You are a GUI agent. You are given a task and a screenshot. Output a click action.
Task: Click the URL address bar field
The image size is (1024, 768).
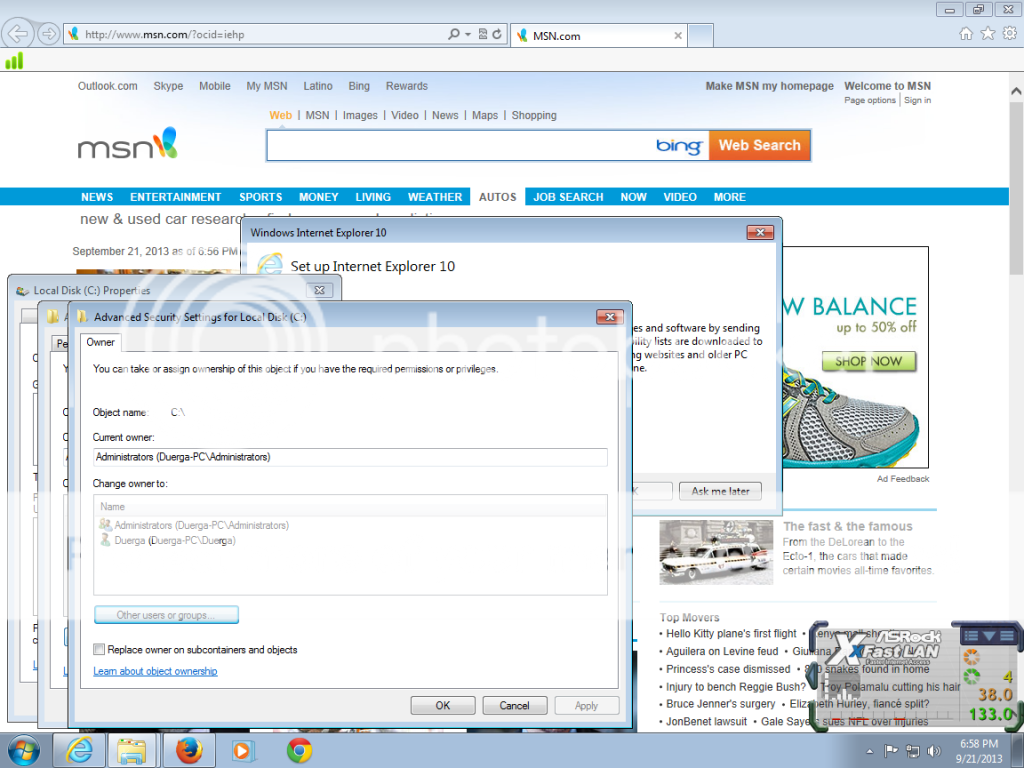click(261, 35)
